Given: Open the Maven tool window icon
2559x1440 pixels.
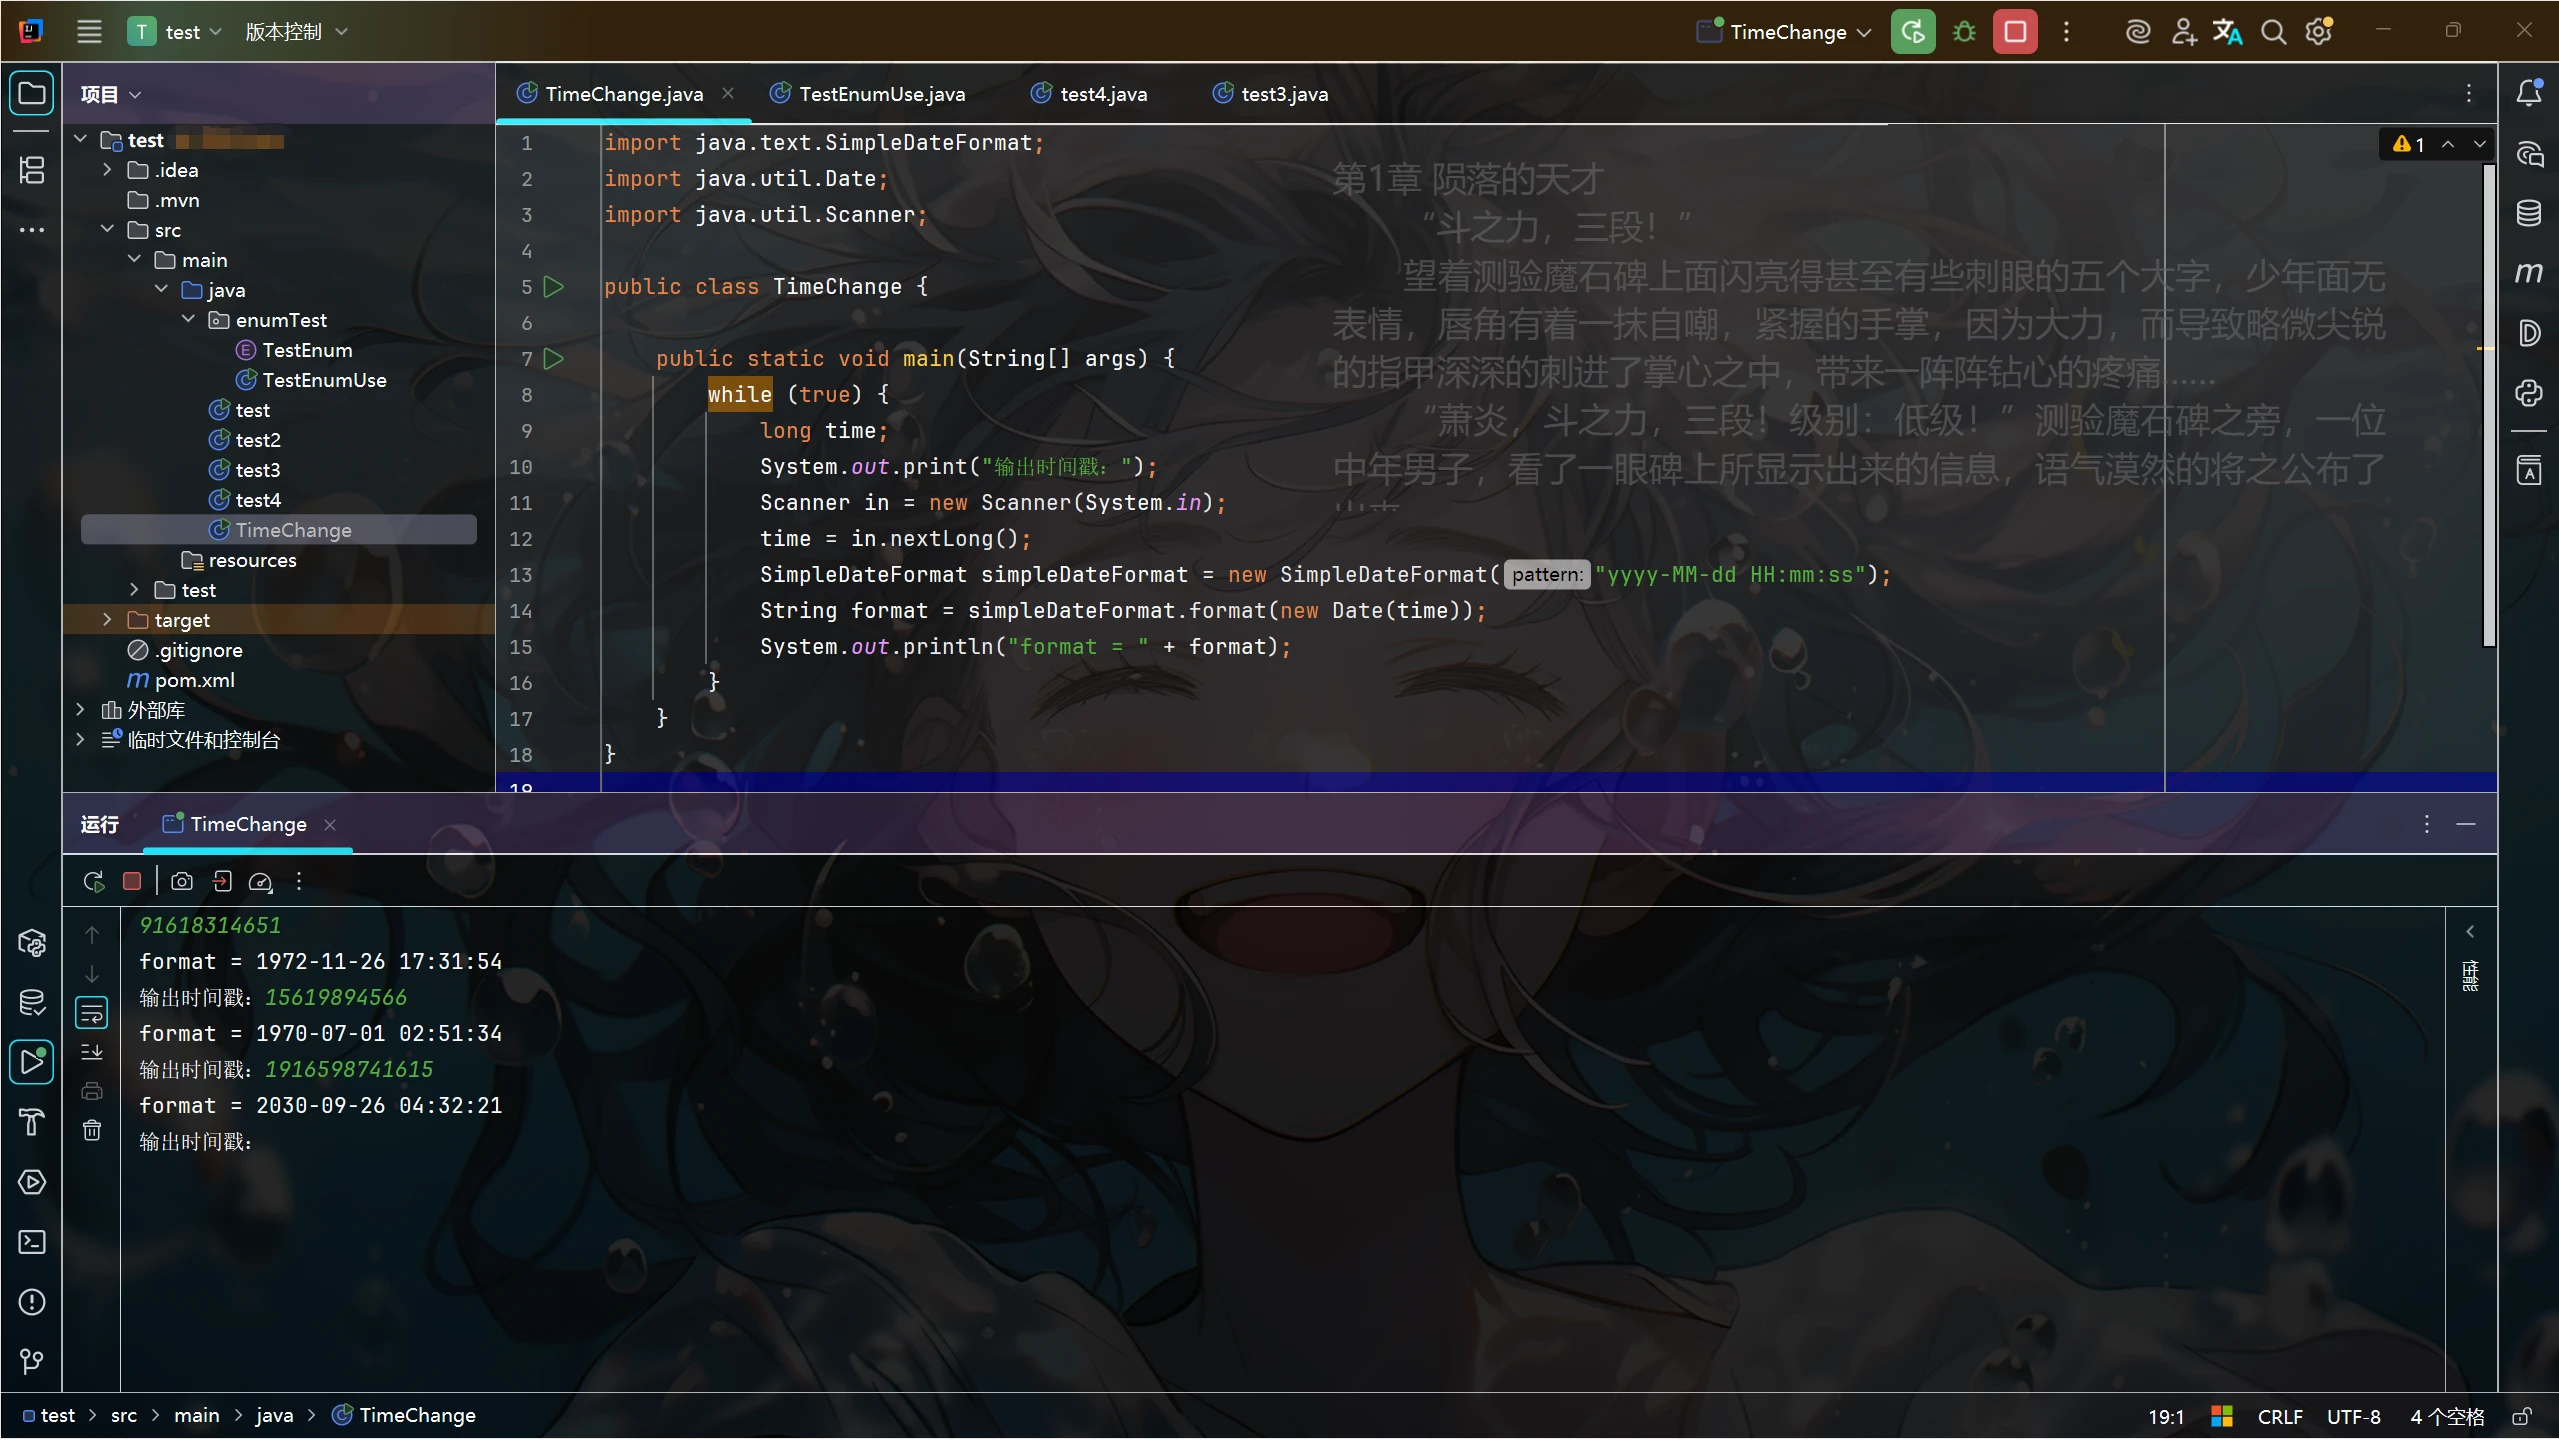Looking at the screenshot, I should click(x=2528, y=273).
